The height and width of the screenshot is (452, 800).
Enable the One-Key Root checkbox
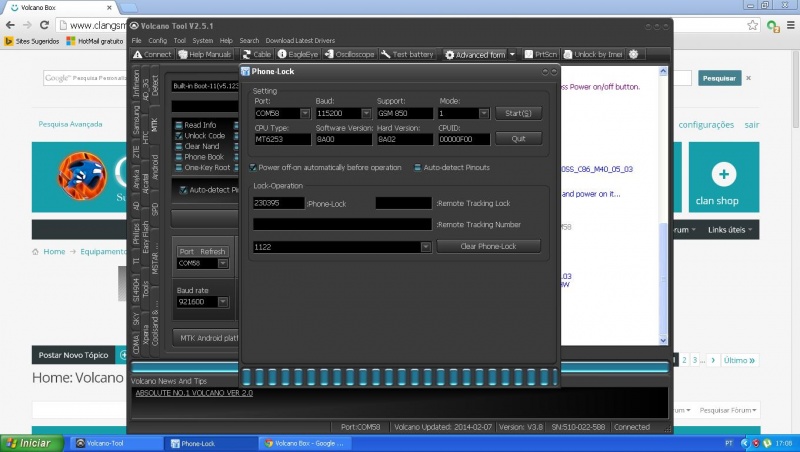click(179, 167)
